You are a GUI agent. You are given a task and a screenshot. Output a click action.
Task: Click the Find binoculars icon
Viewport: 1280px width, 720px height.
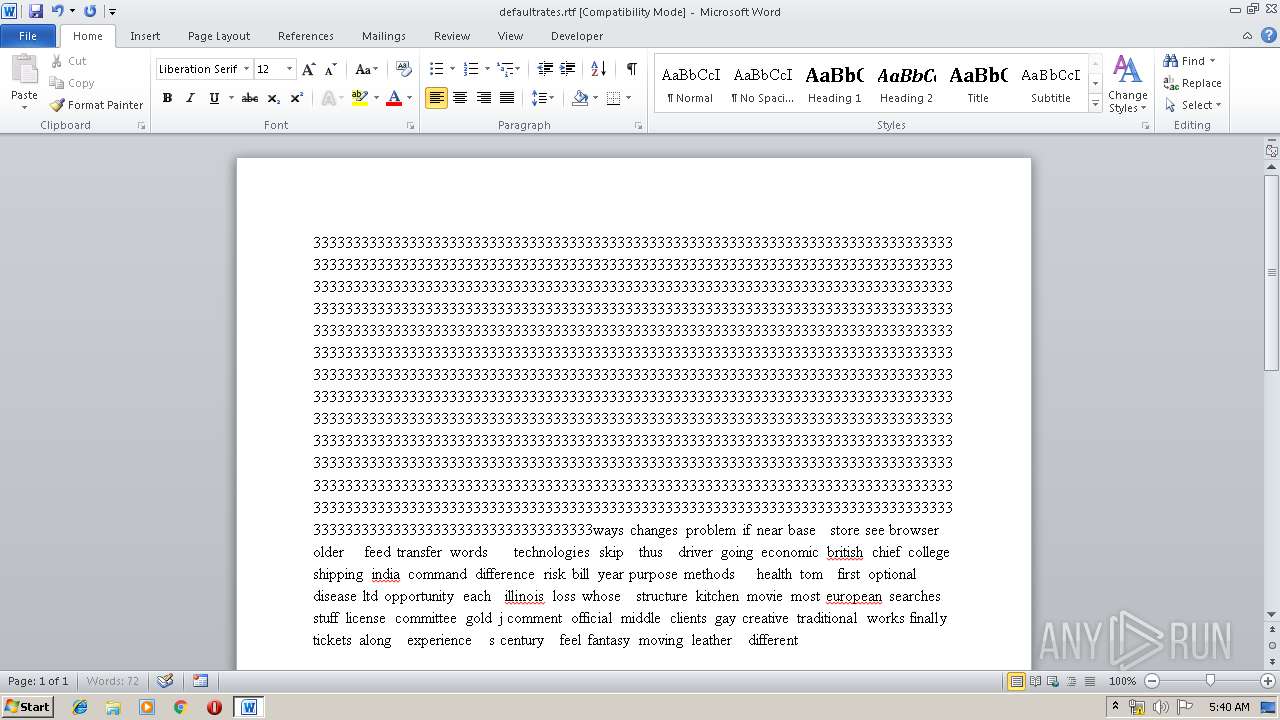point(1171,61)
